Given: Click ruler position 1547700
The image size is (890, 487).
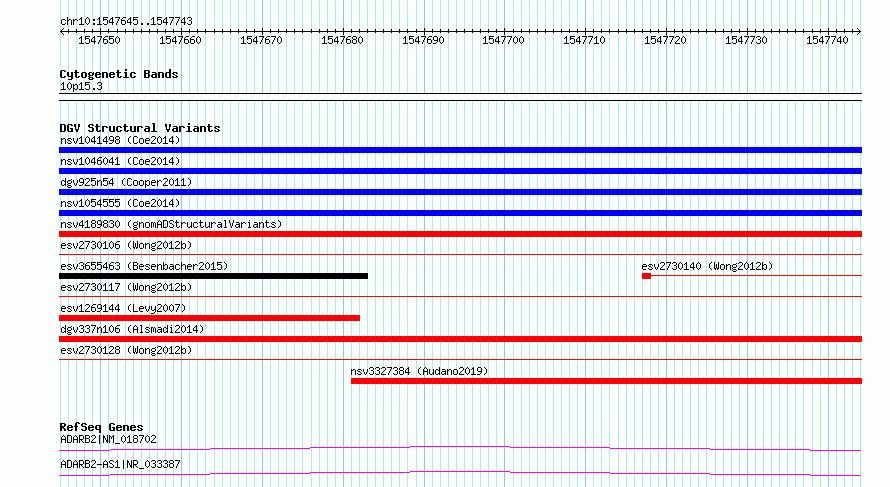Looking at the screenshot, I should tap(503, 40).
